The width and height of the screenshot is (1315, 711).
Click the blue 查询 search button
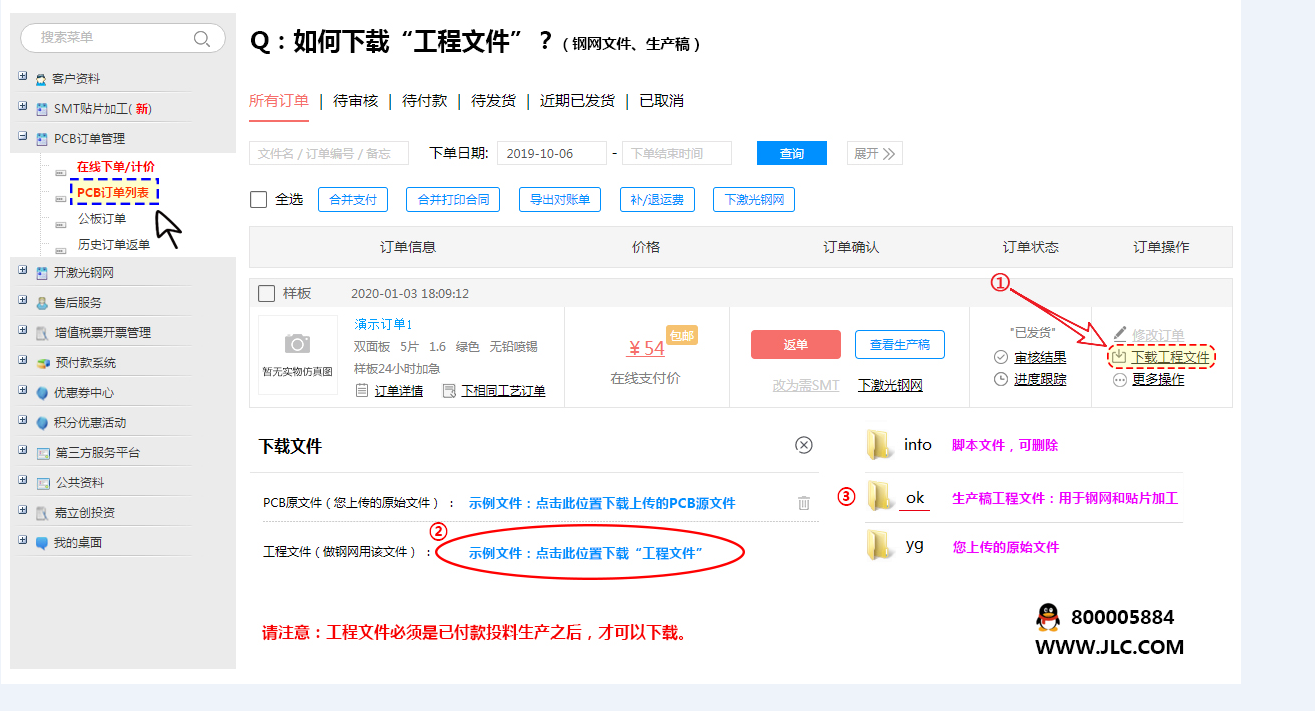point(791,153)
